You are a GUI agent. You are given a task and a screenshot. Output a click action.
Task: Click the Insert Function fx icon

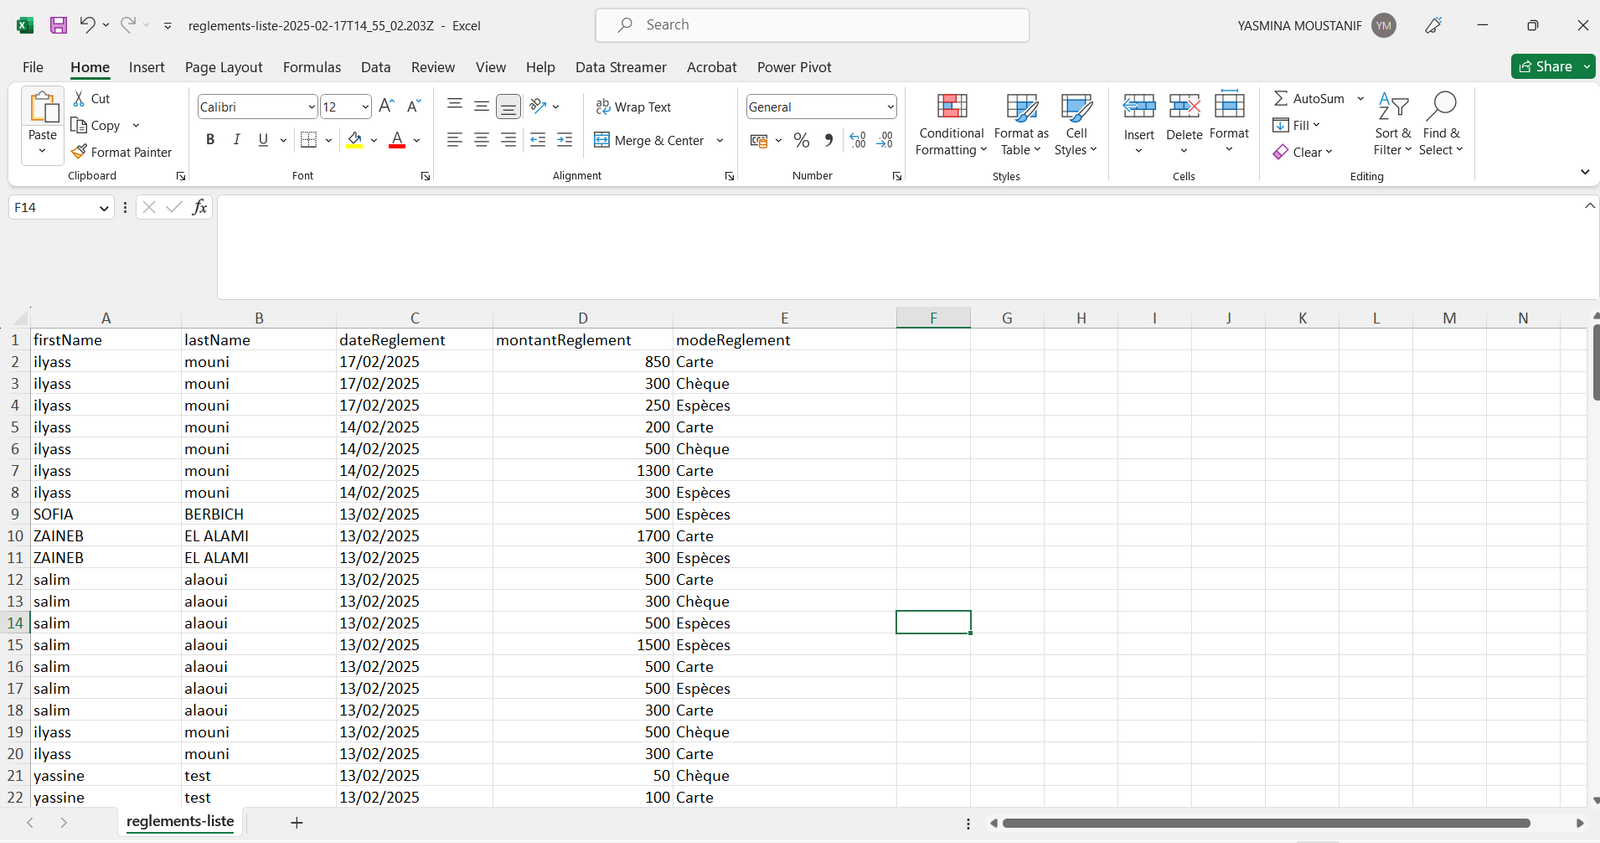pyautogui.click(x=200, y=207)
